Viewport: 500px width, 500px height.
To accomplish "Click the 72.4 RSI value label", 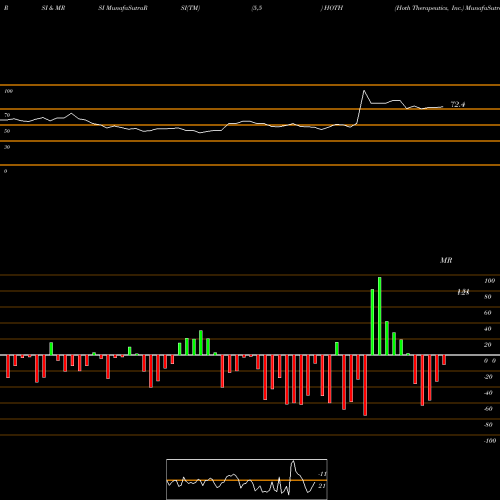I will pyautogui.click(x=458, y=104).
